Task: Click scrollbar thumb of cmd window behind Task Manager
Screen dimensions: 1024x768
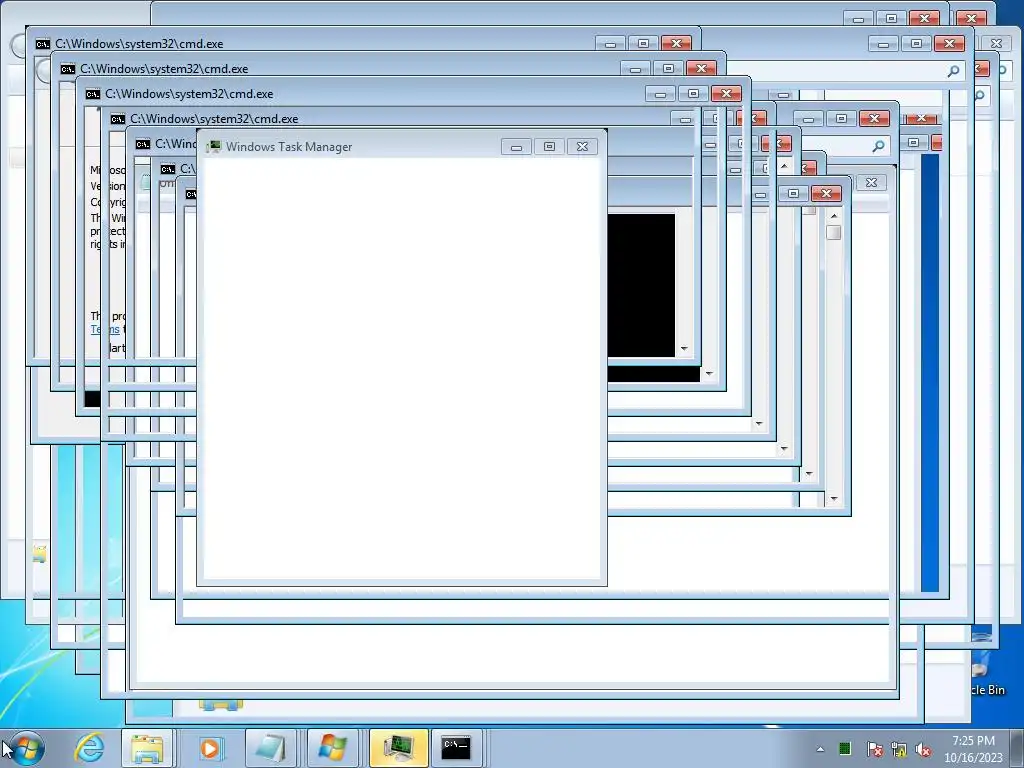Action: 834,232
